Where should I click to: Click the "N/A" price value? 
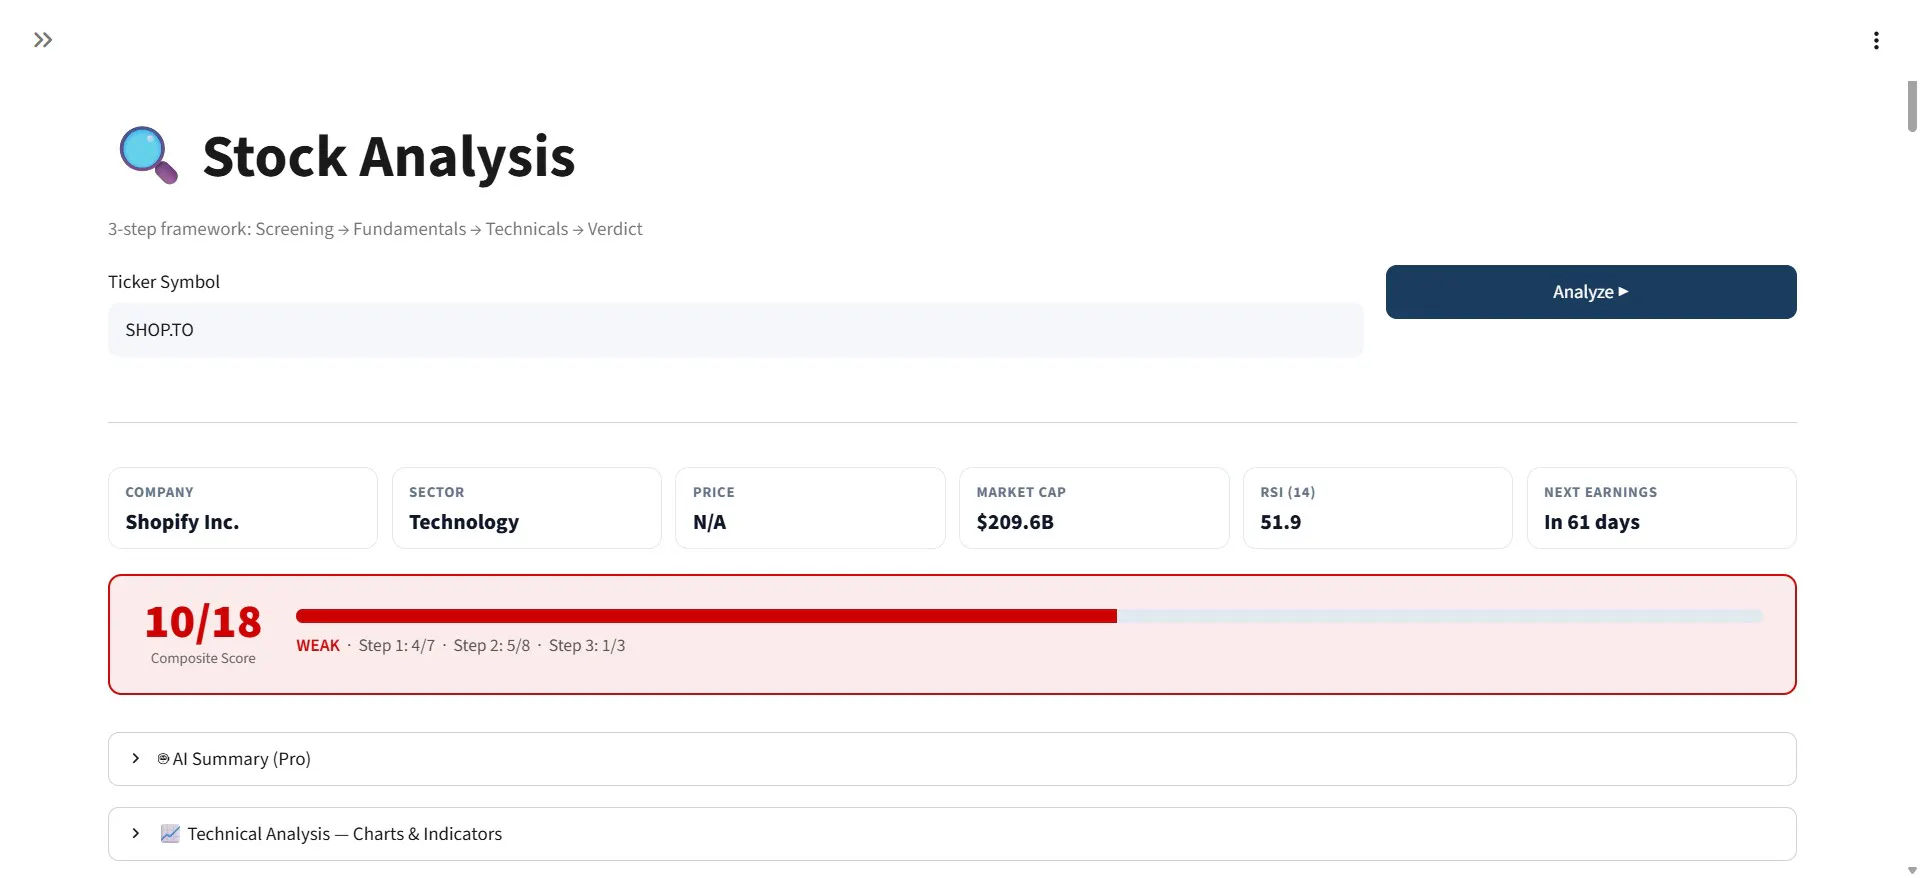click(x=710, y=522)
